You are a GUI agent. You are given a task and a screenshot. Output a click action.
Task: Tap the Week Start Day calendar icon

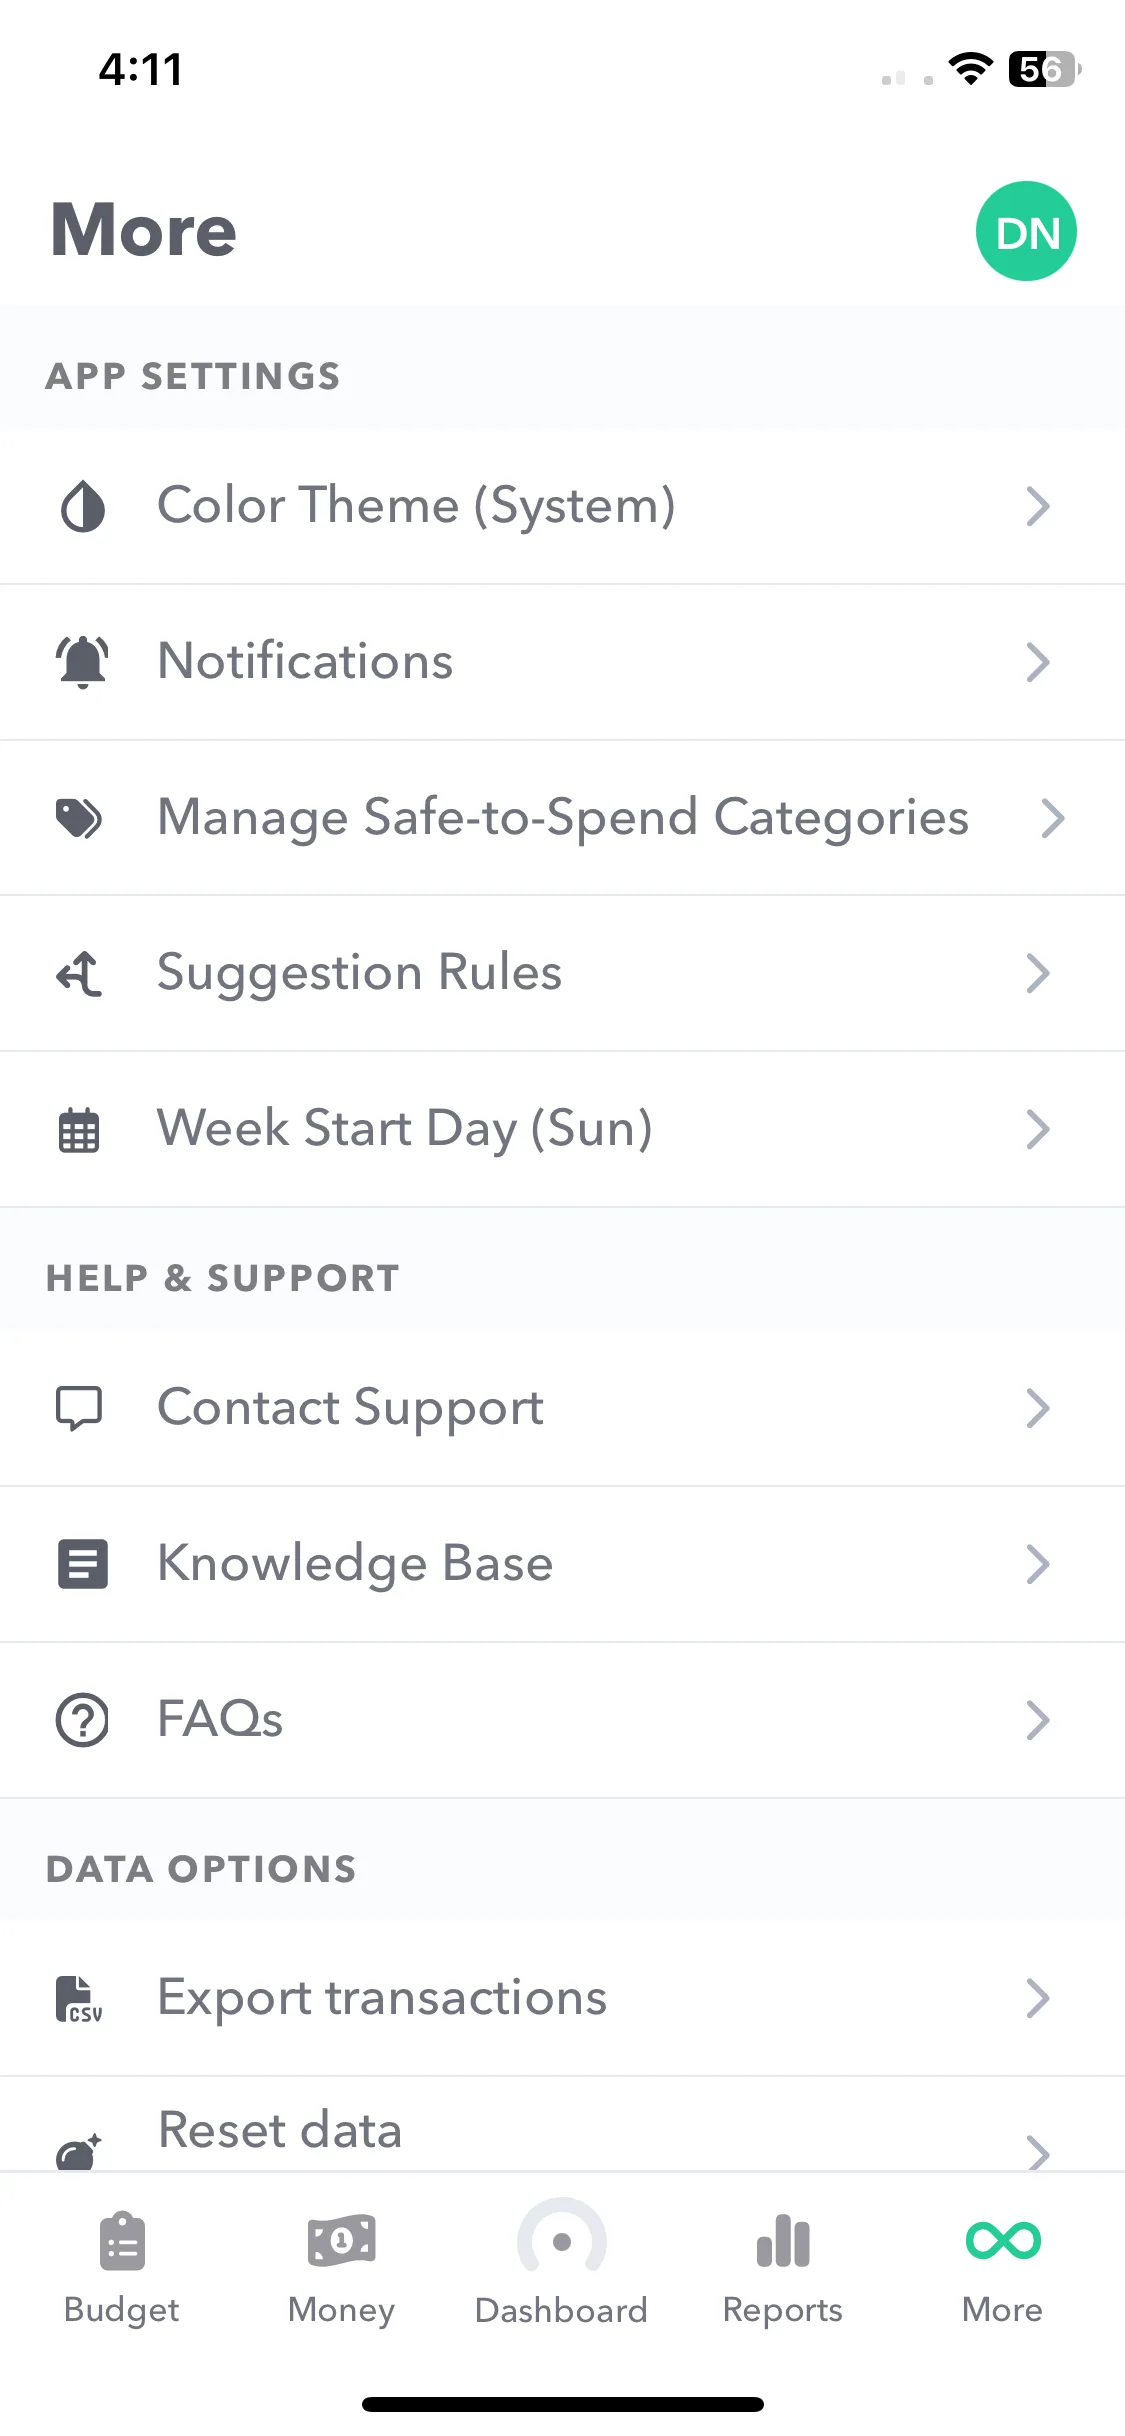[79, 1130]
